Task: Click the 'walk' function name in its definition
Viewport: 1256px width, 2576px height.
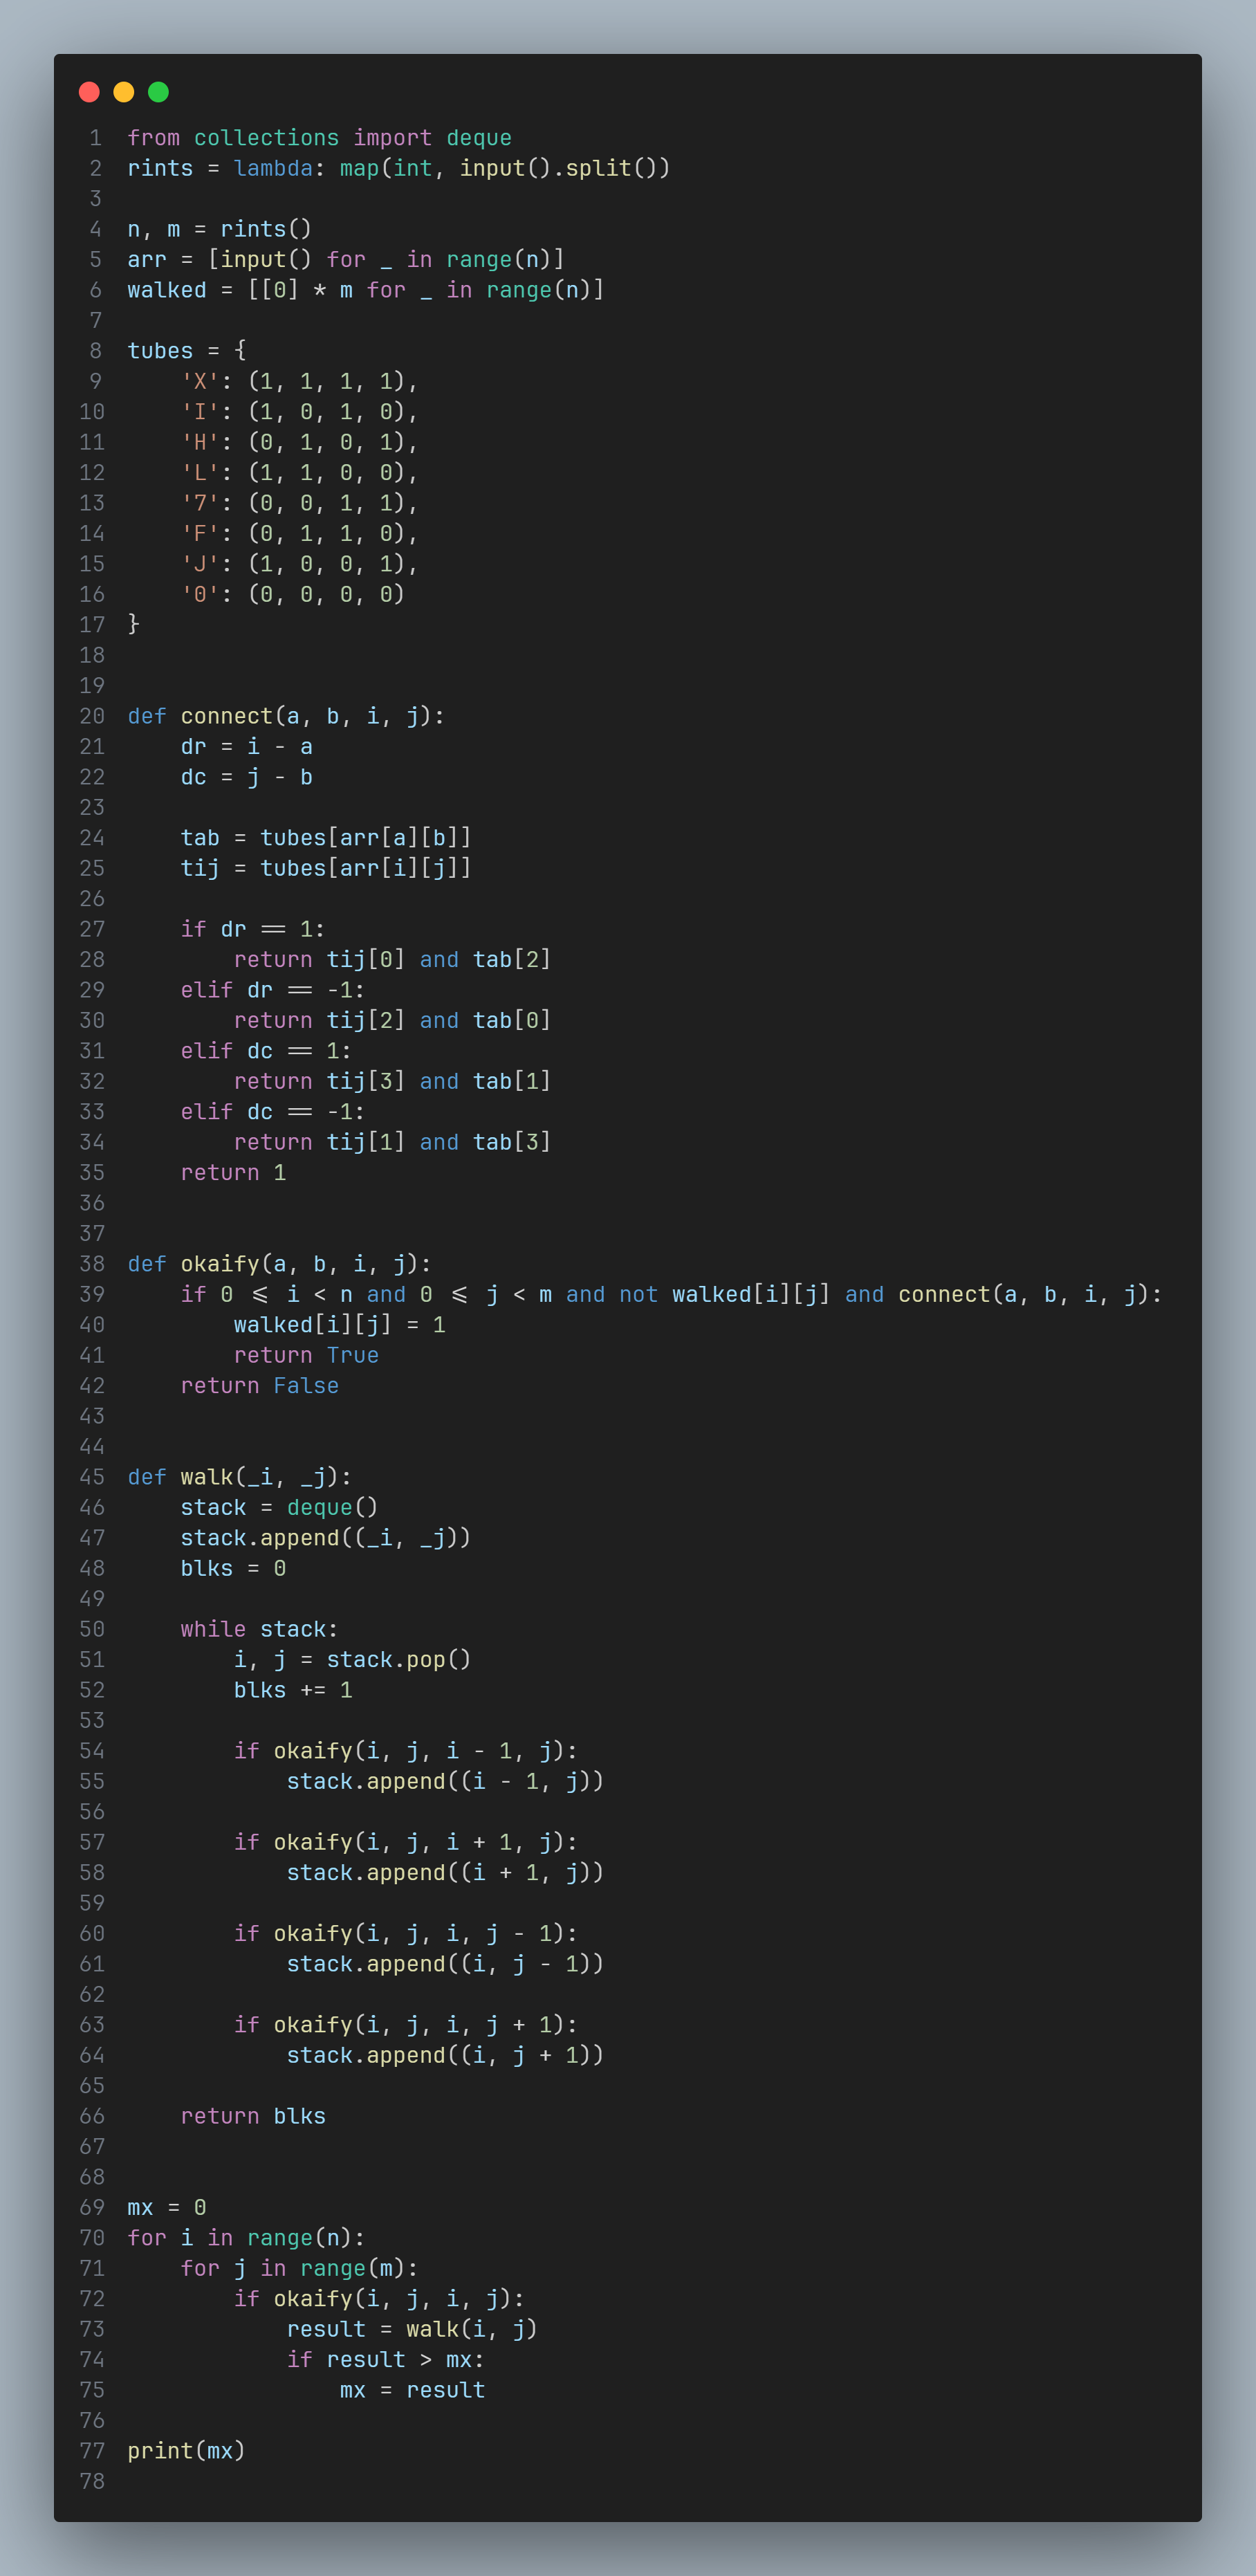Action: tap(206, 1477)
